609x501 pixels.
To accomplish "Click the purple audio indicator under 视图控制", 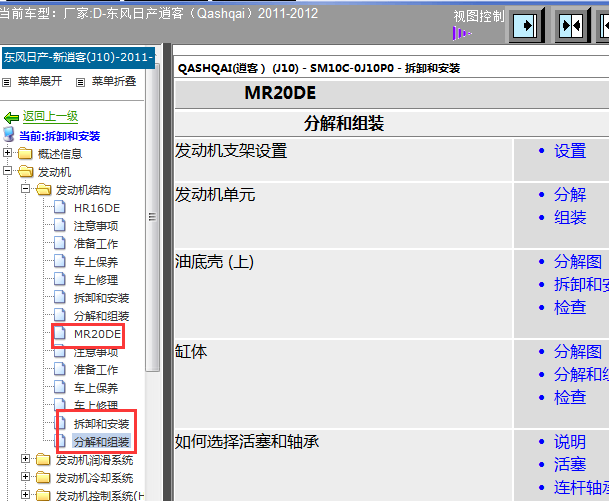I will pyautogui.click(x=461, y=33).
